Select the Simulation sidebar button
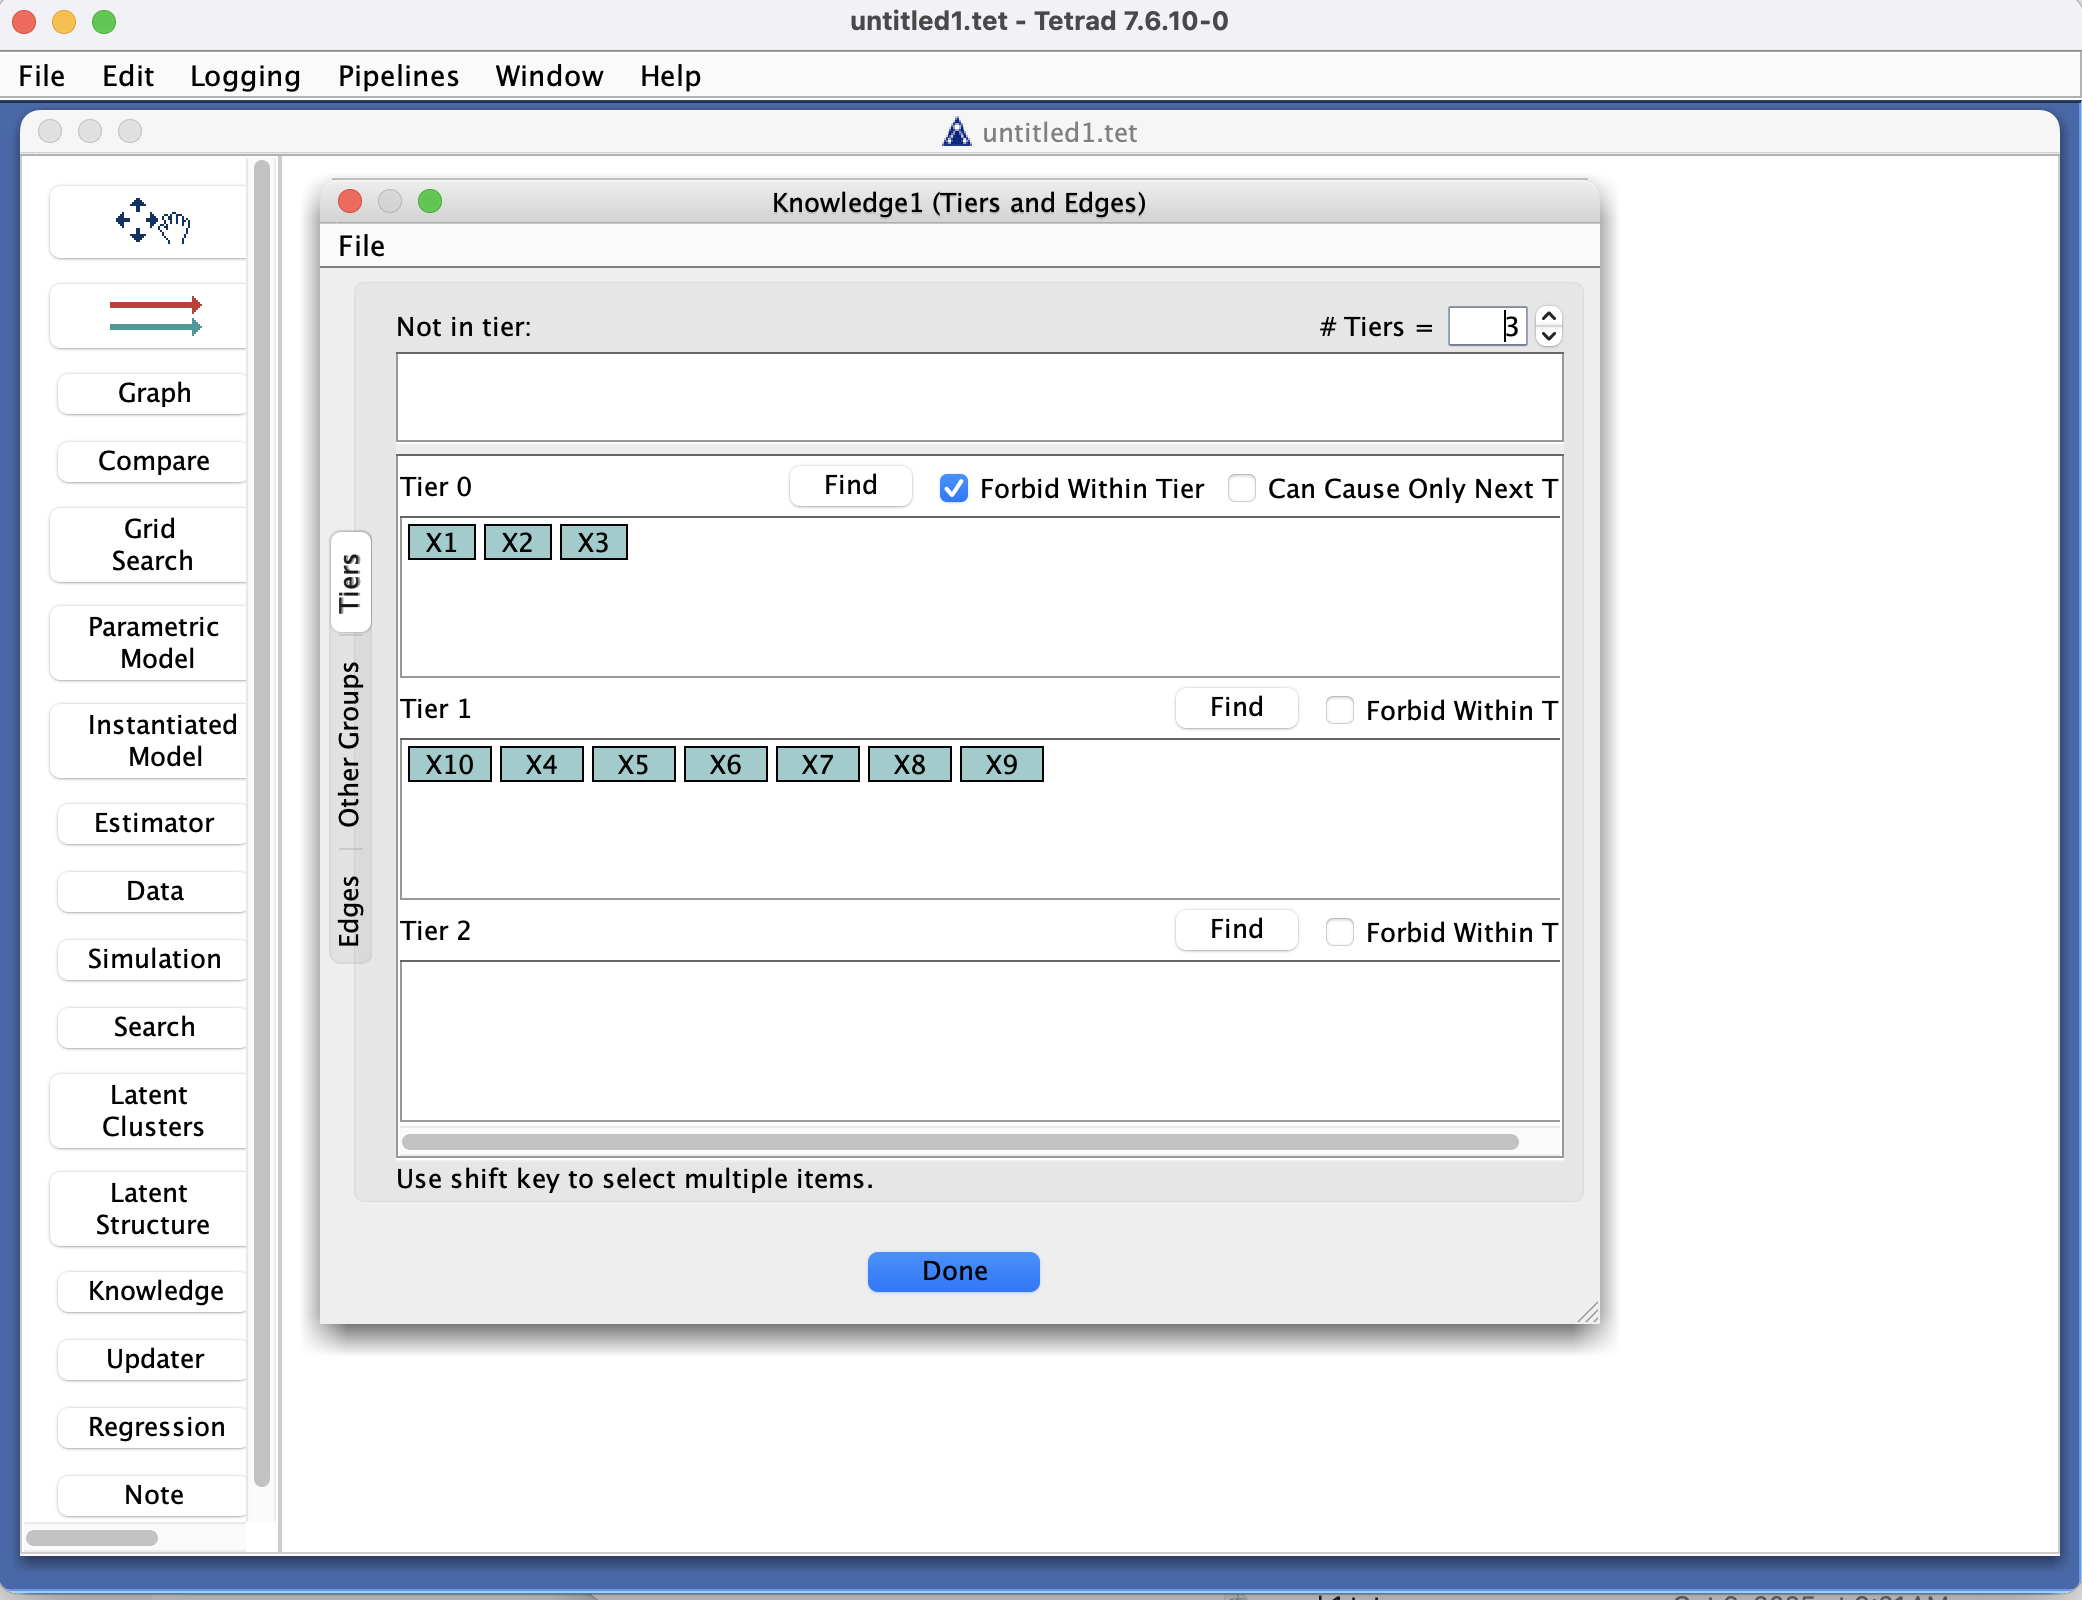The image size is (2082, 1600). (x=153, y=959)
